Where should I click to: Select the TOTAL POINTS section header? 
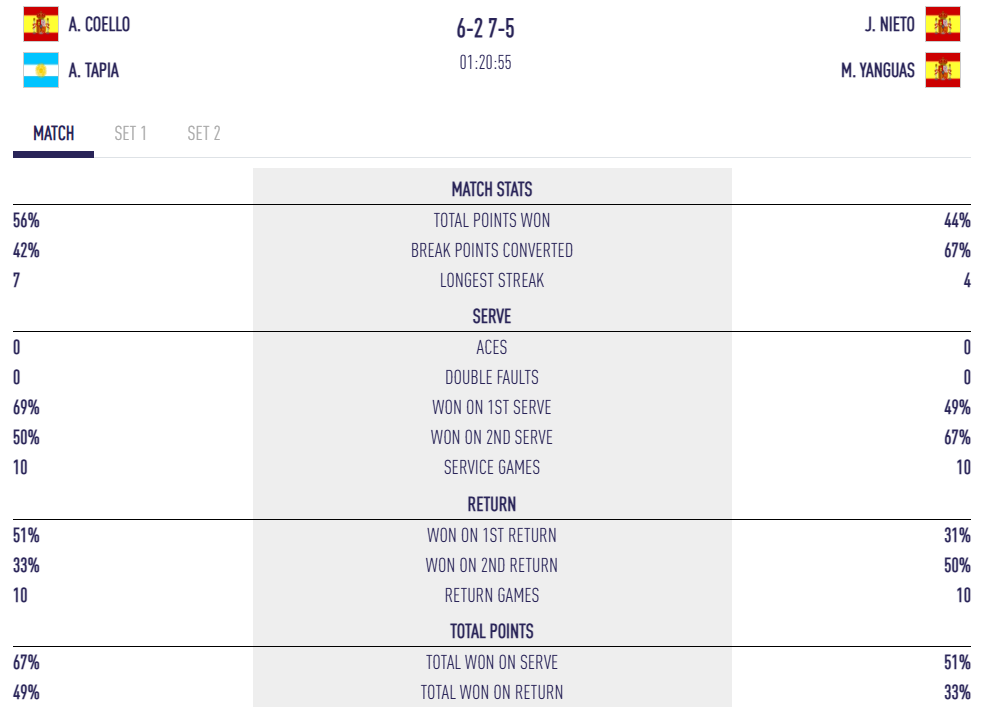(x=492, y=631)
